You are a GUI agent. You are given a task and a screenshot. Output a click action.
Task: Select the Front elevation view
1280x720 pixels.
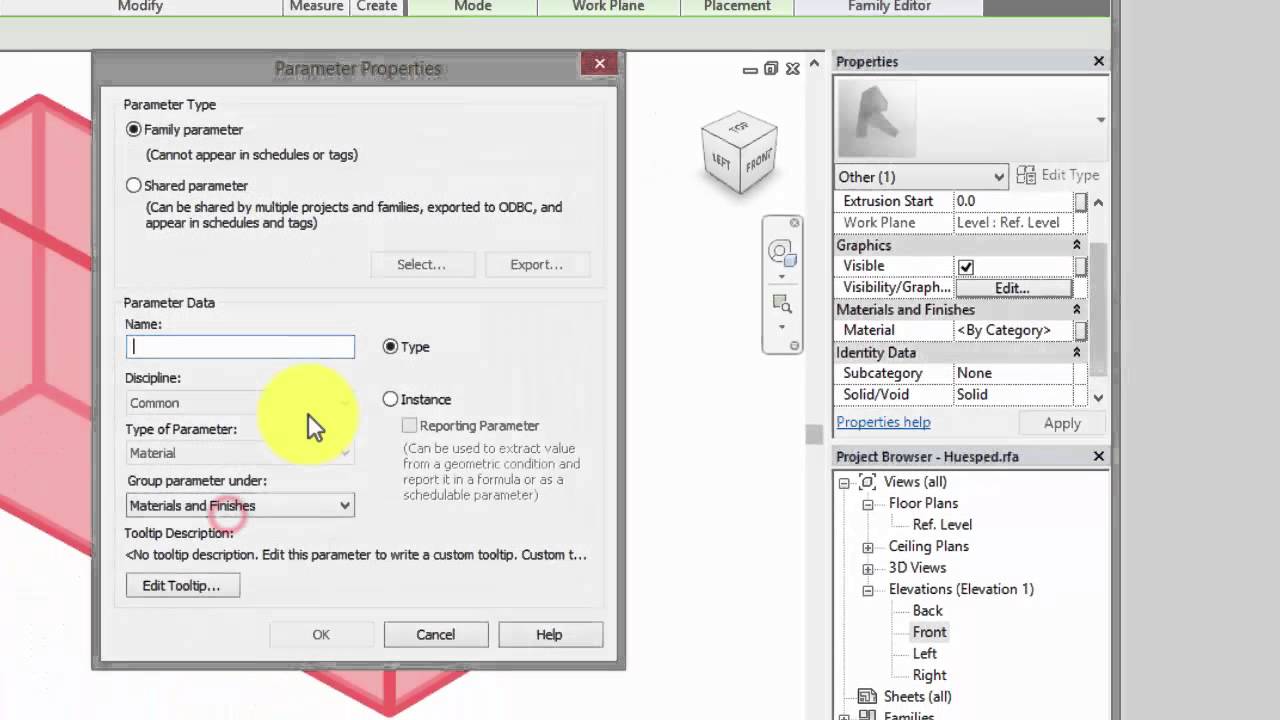coord(929,632)
